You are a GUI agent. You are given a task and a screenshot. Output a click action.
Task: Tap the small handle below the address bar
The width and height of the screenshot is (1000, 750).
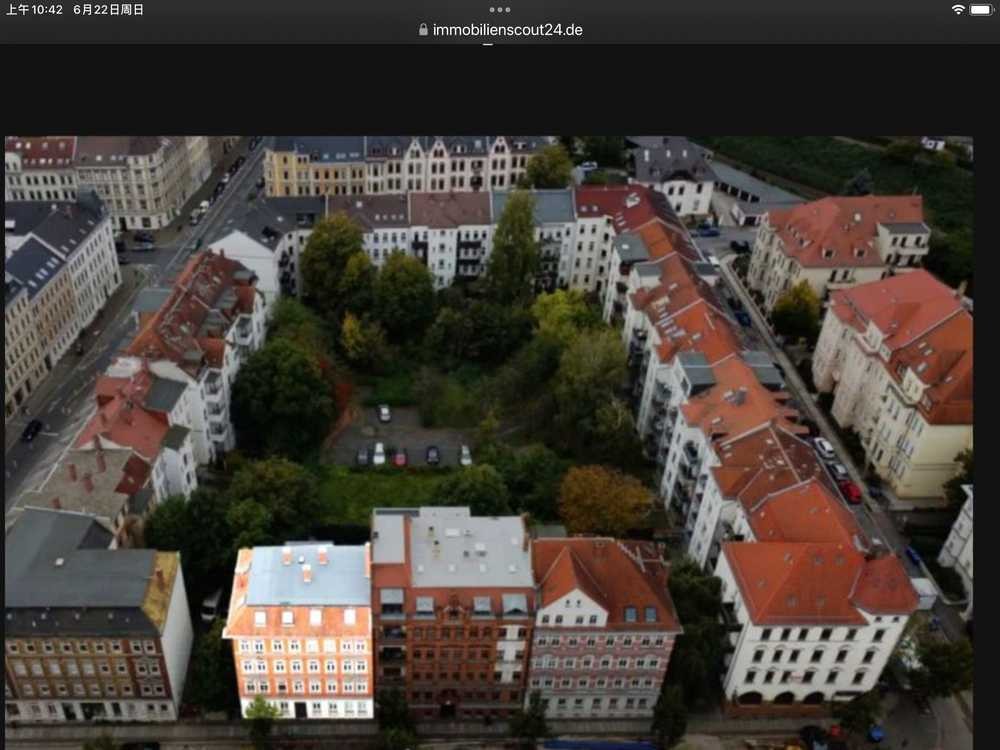click(x=488, y=44)
